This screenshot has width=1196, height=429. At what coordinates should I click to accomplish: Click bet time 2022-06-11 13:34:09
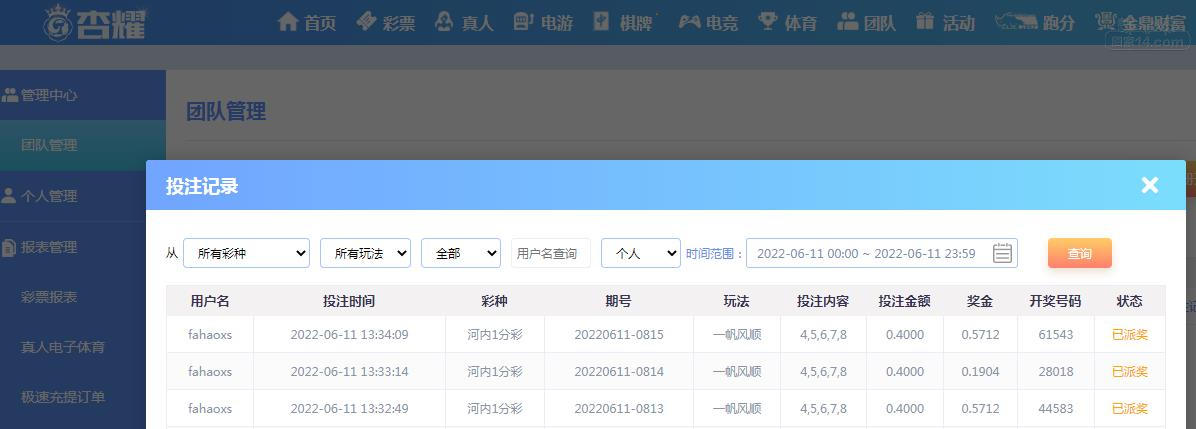(349, 334)
